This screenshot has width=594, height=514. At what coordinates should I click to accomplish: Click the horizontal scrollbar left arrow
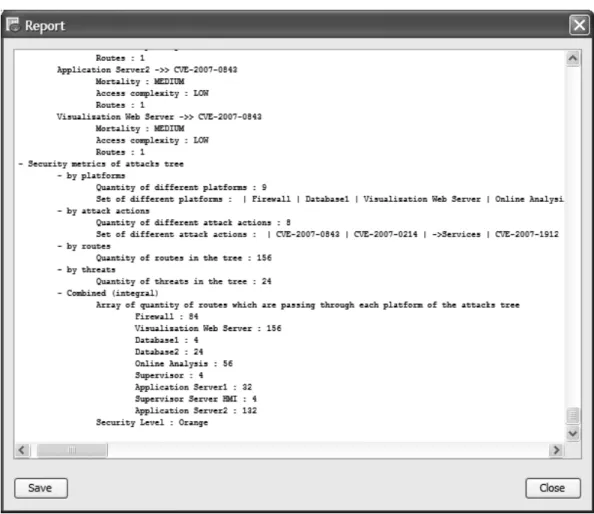(x=22, y=450)
